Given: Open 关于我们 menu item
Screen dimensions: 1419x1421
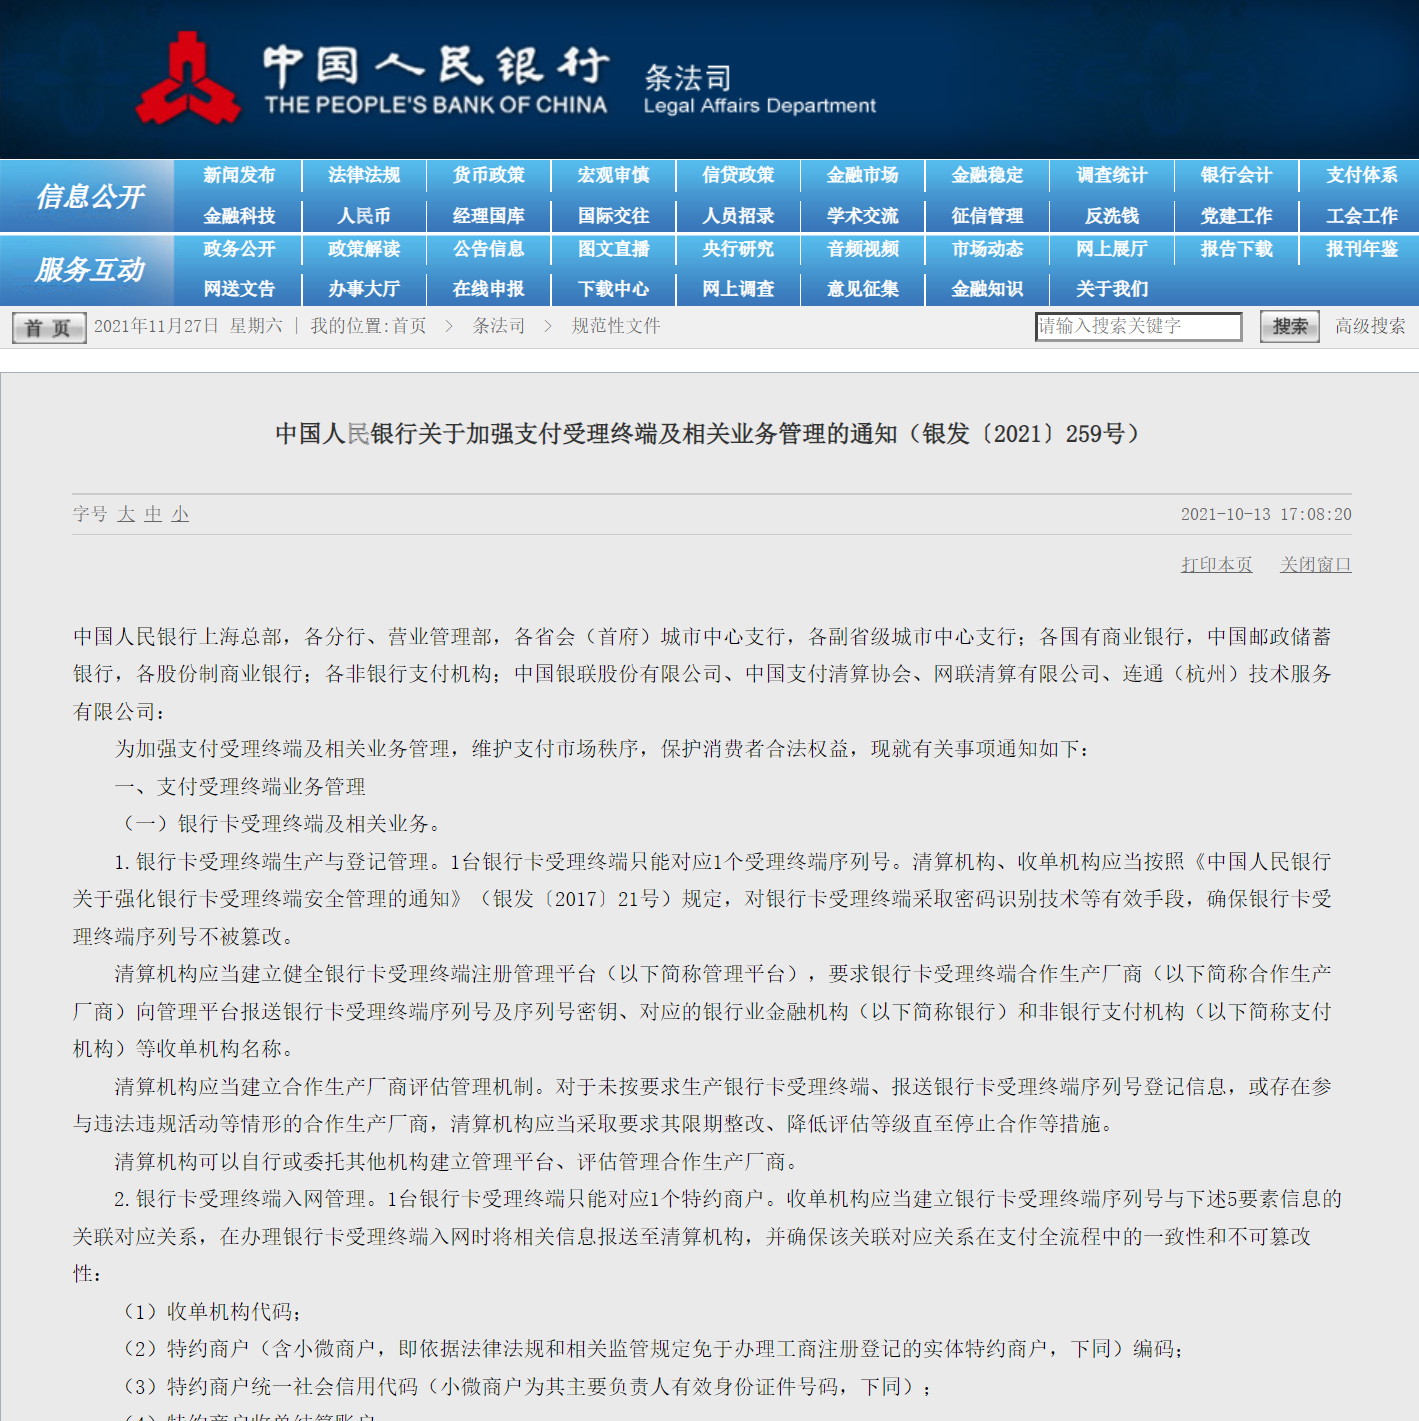Looking at the screenshot, I should [x=1112, y=289].
